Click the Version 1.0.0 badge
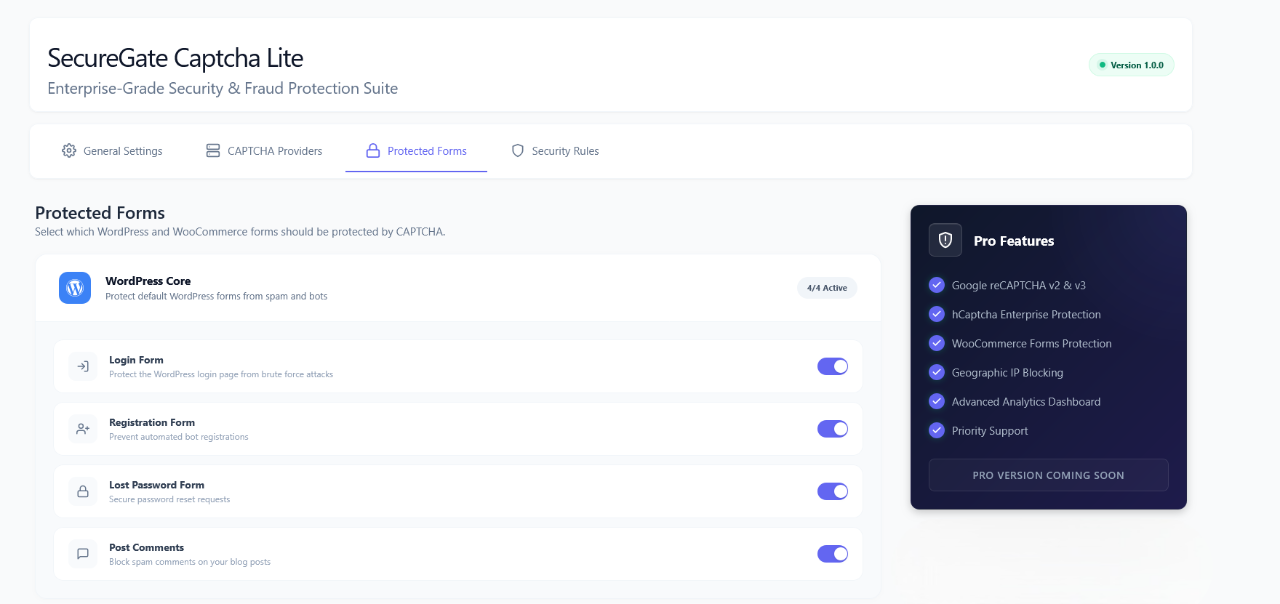 1131,64
